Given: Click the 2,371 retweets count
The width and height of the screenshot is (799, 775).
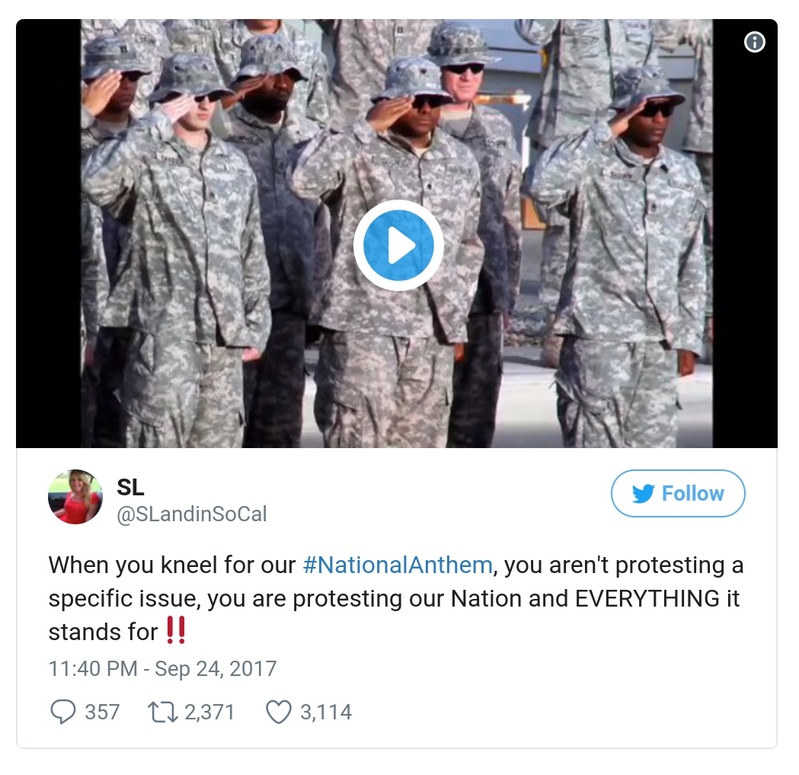Looking at the screenshot, I should coord(210,712).
